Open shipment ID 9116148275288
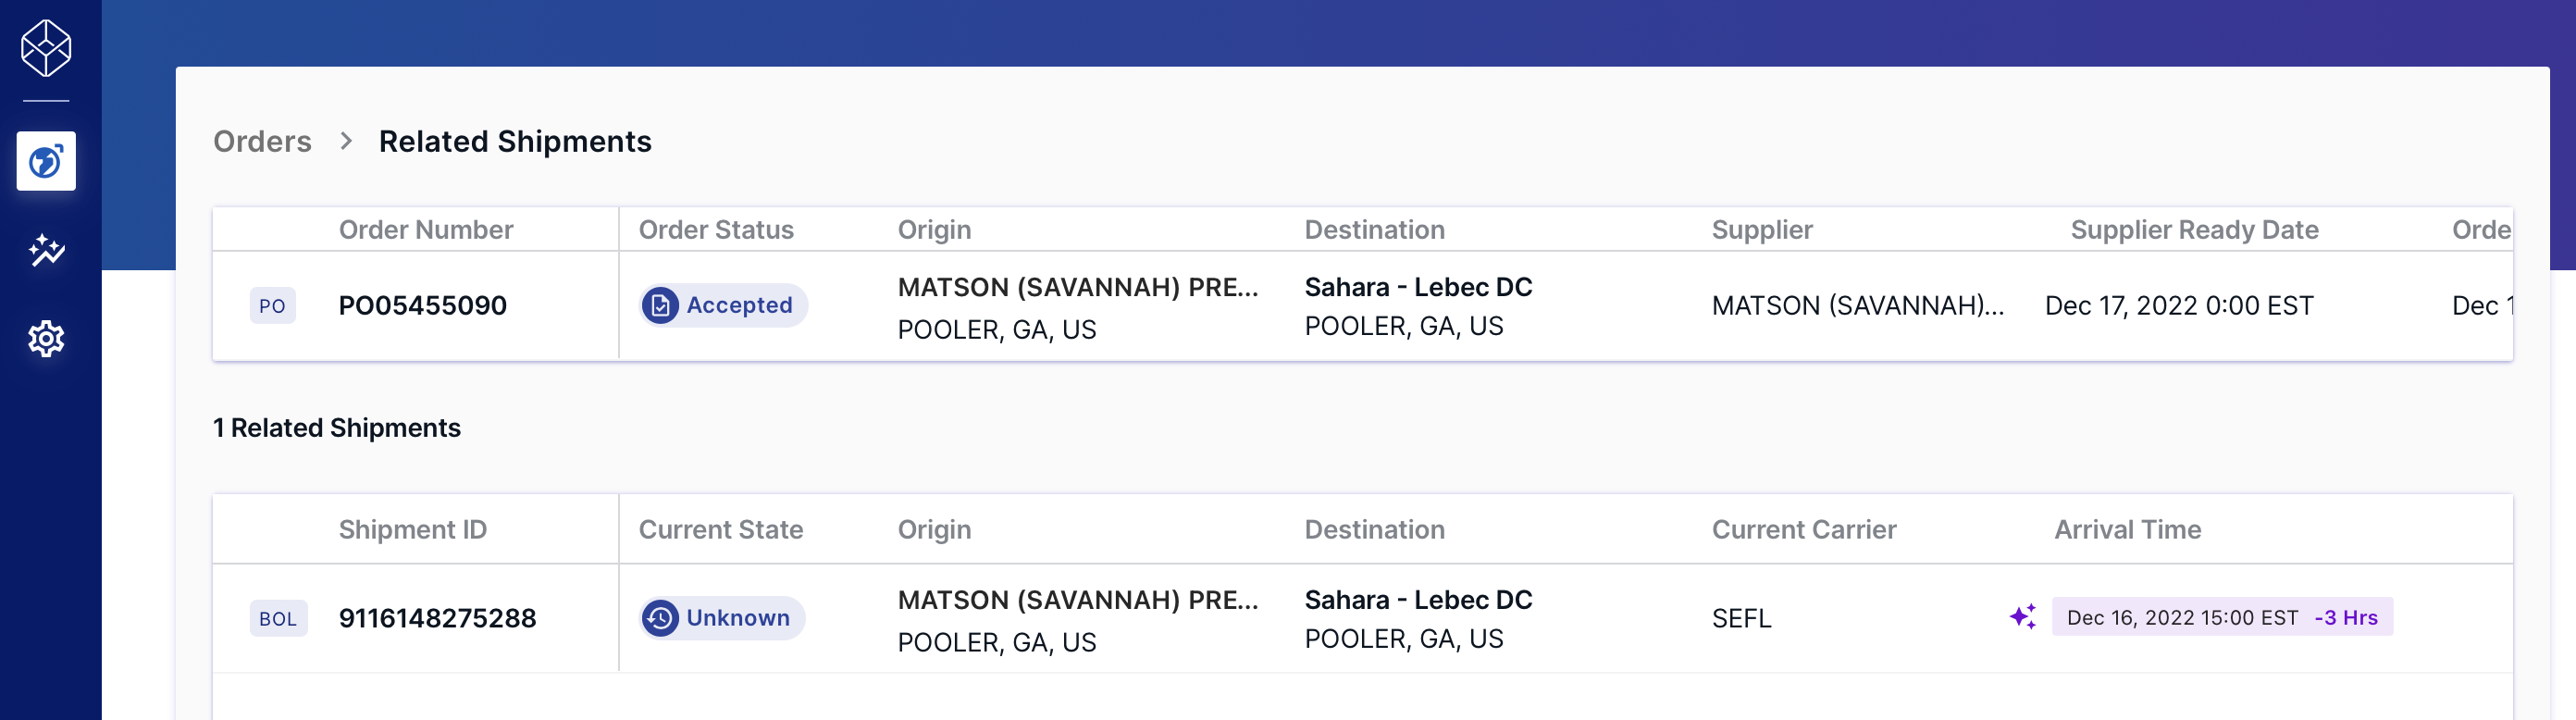2576x720 pixels. pos(438,618)
